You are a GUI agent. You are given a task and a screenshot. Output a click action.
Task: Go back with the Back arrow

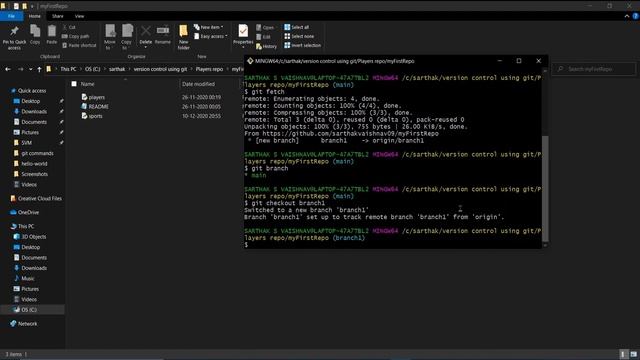[x=8, y=69]
